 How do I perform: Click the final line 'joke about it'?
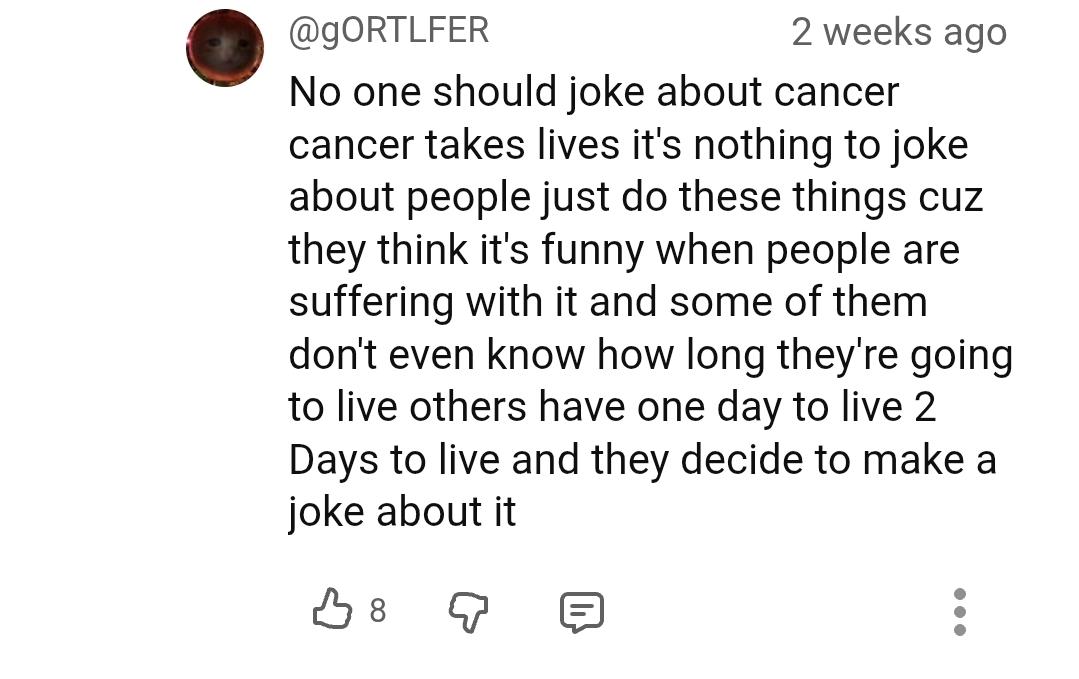click(402, 512)
